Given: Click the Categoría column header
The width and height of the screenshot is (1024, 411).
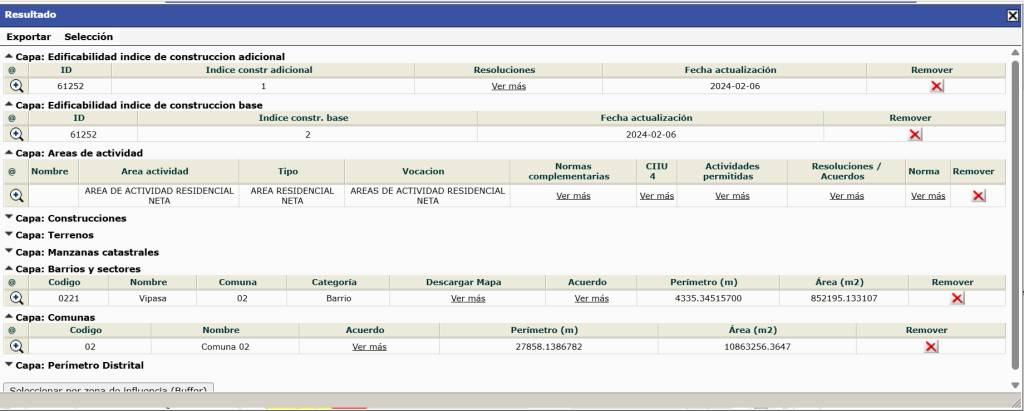Looking at the screenshot, I should click(338, 282).
